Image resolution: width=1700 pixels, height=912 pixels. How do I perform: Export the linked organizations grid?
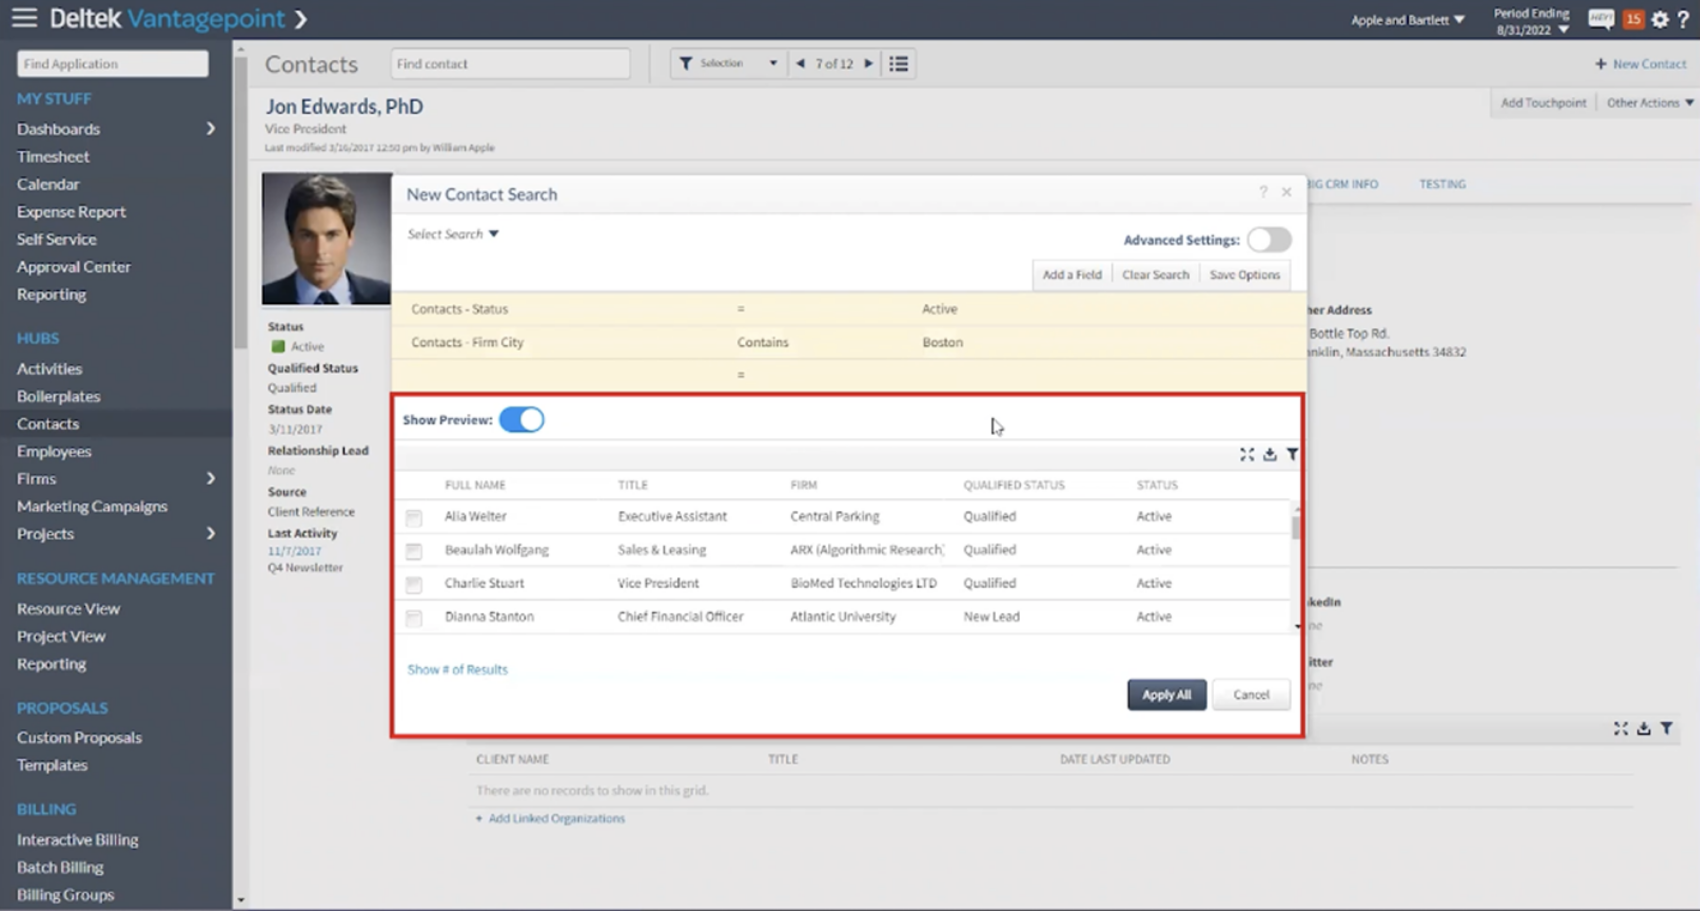1644,728
